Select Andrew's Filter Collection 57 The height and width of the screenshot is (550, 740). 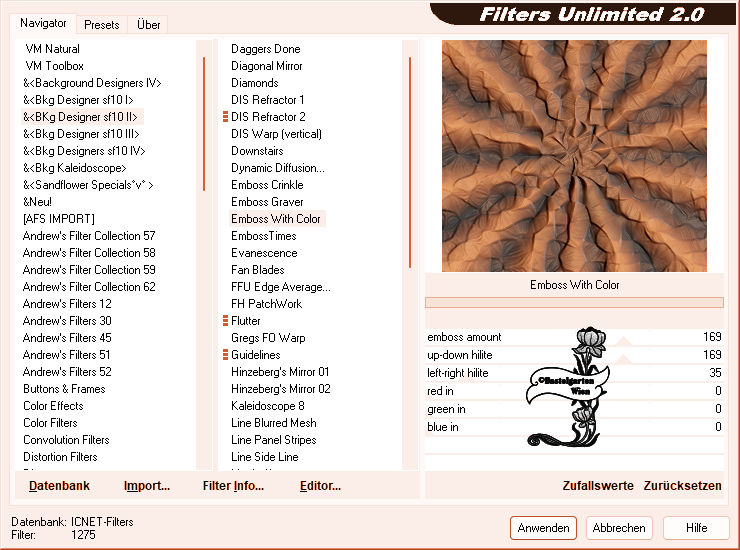point(89,236)
